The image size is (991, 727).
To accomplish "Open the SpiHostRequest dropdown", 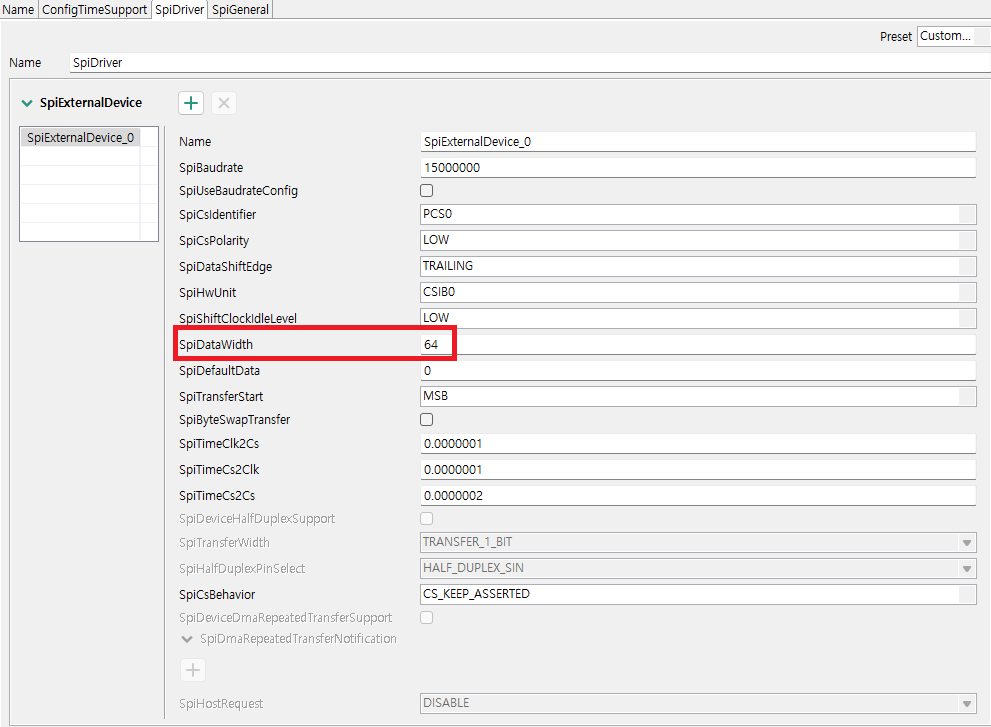I will point(967,703).
